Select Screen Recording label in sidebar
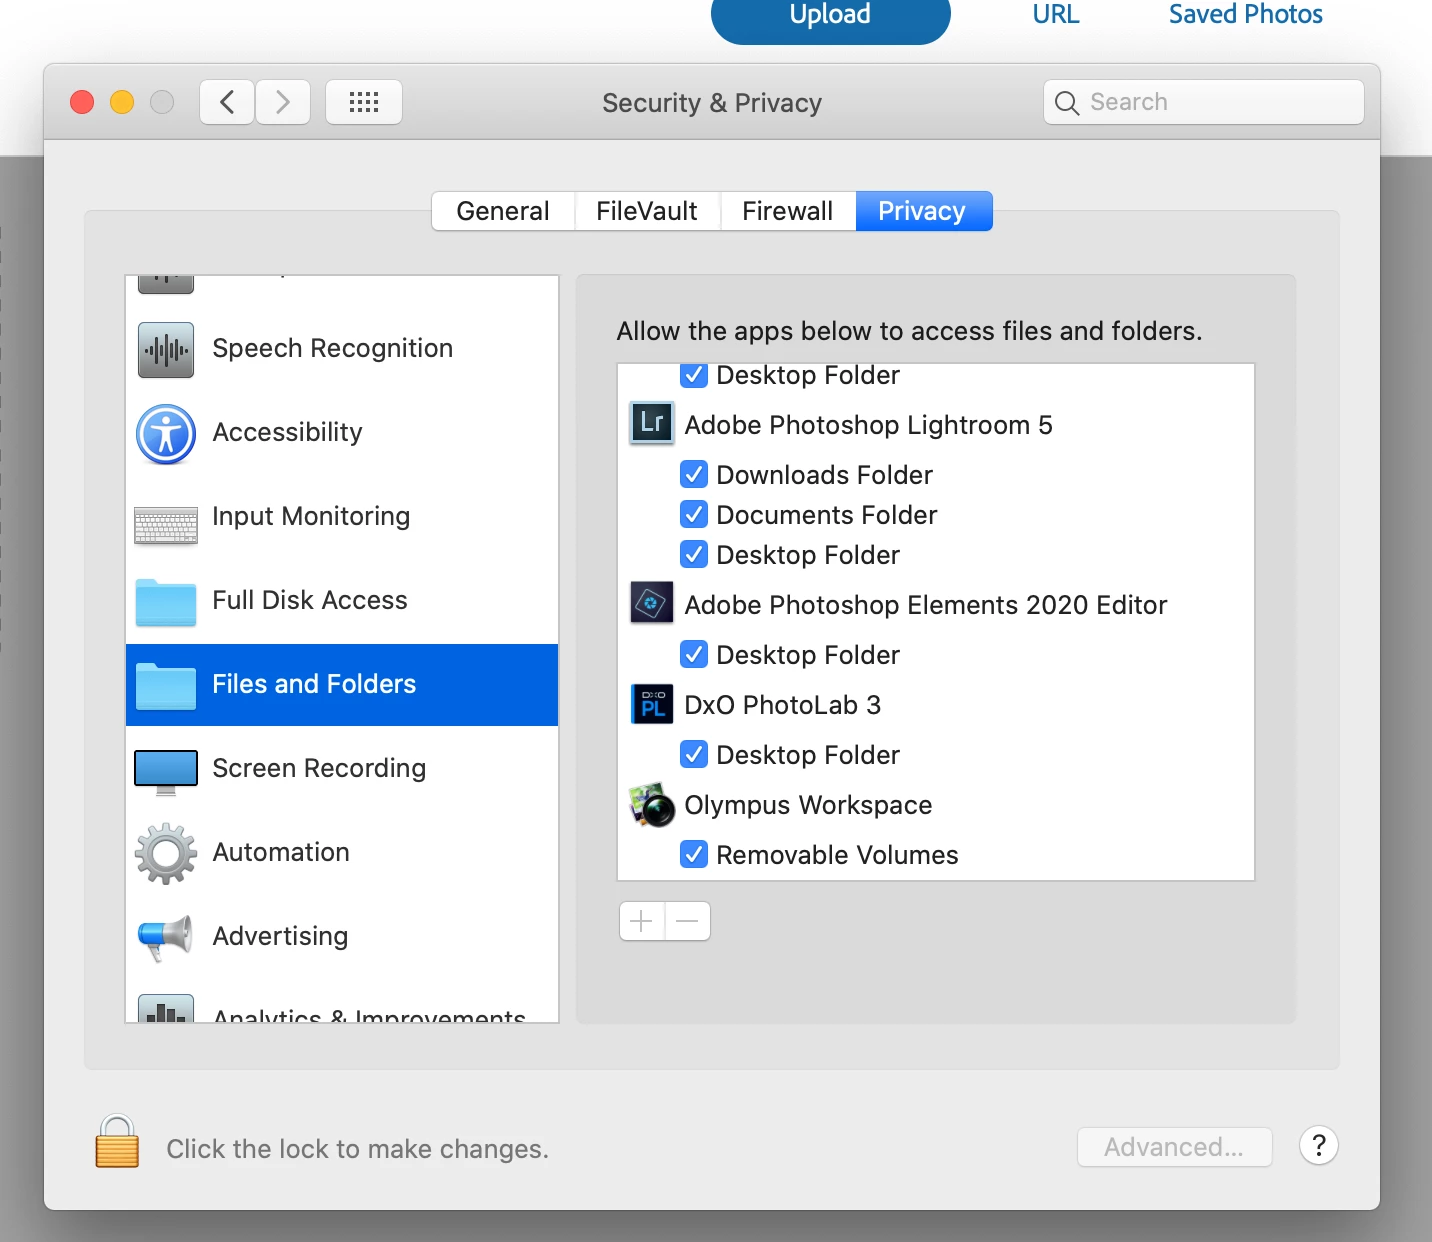 pyautogui.click(x=319, y=768)
